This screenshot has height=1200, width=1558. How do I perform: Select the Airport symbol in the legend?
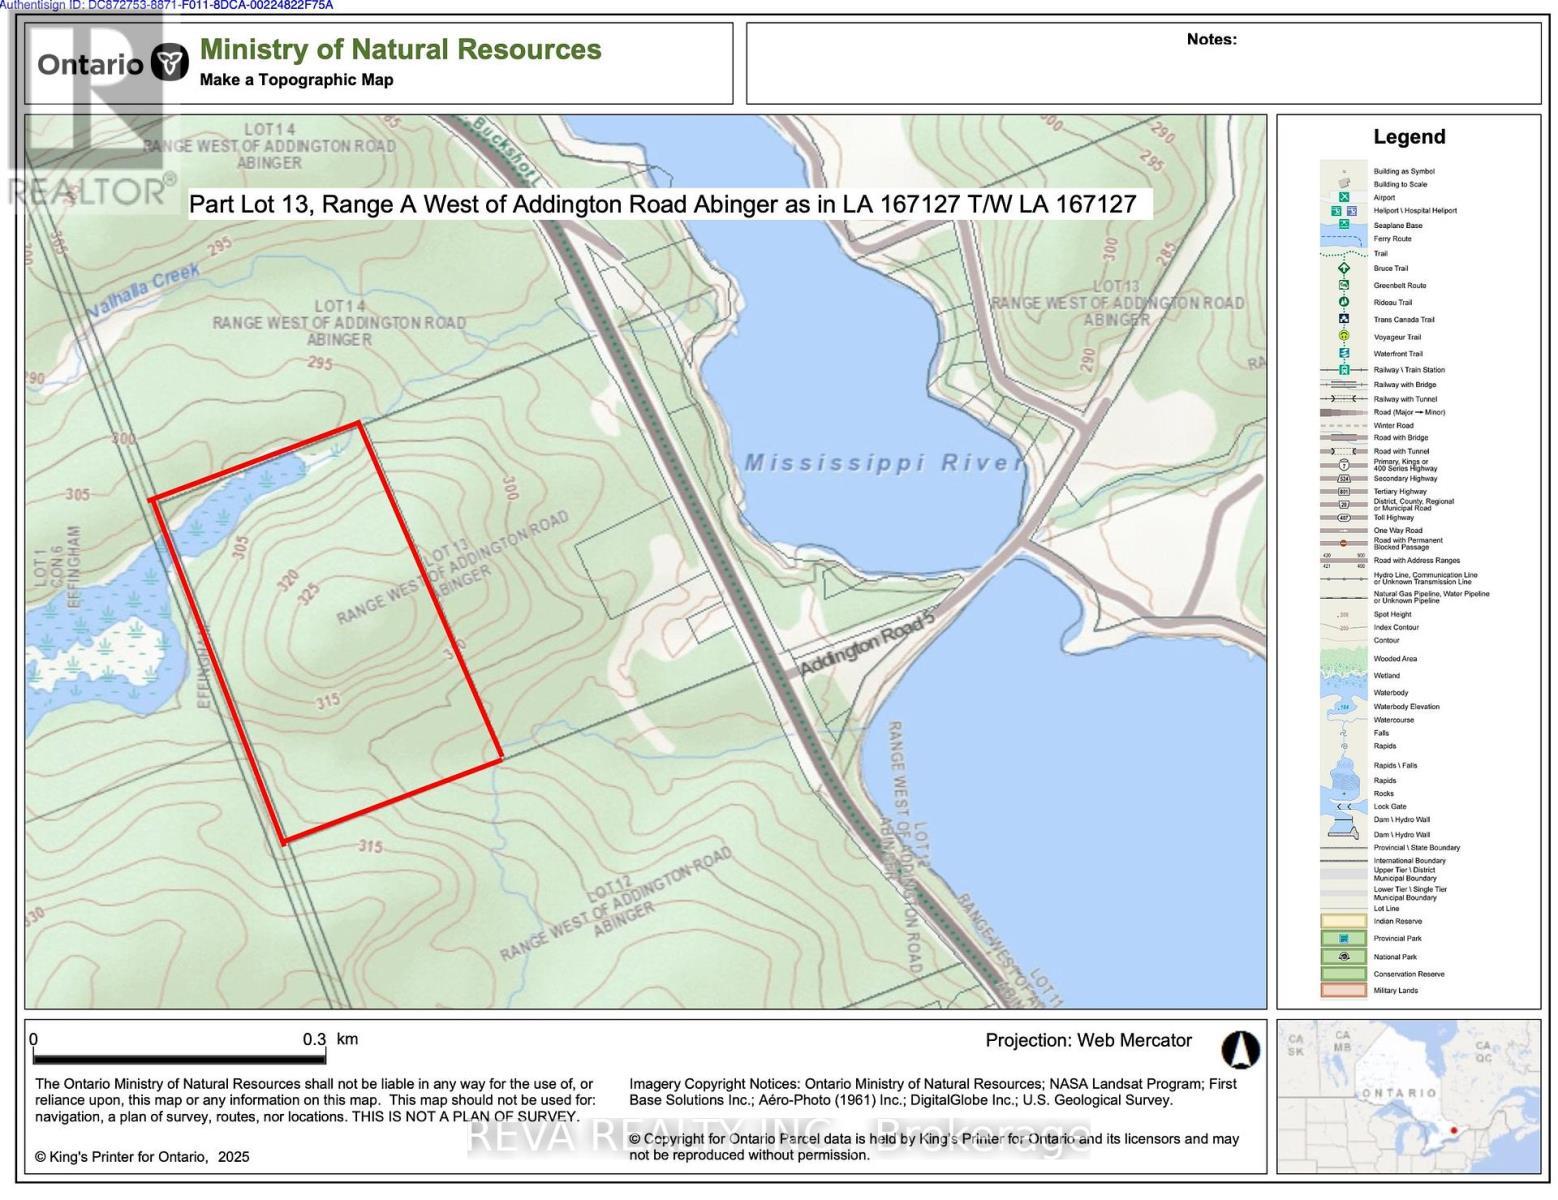pos(1344,197)
